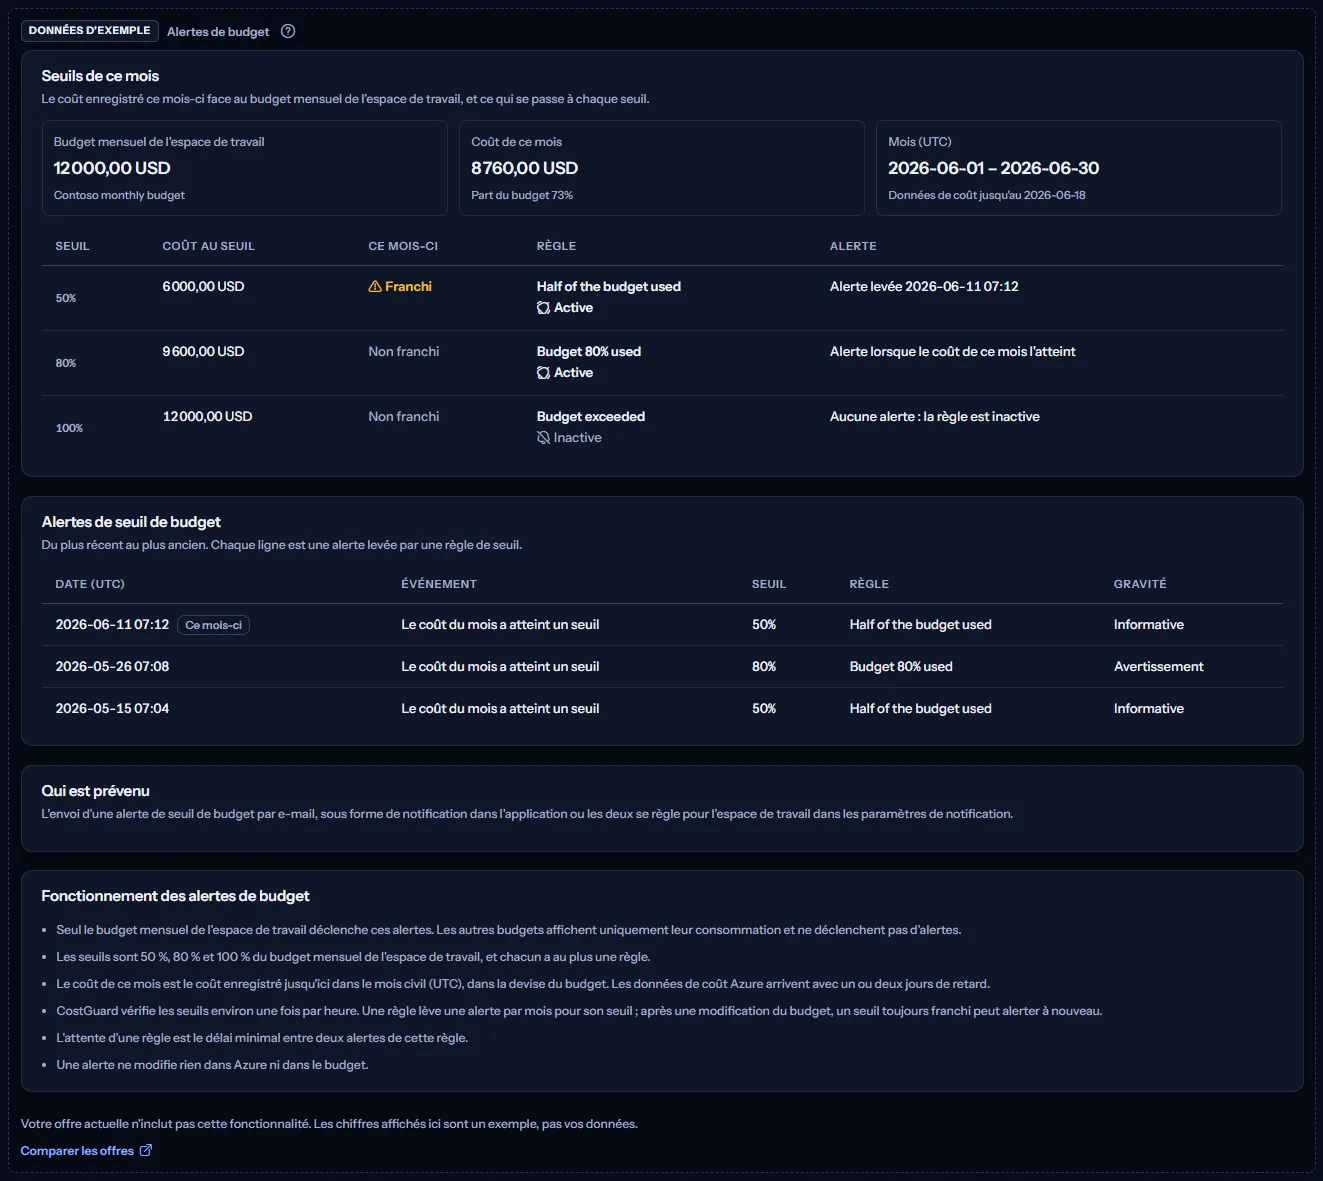Viewport: 1323px width, 1181px height.
Task: Click the Budget mensuel 12 000,00 USD card
Action: (x=245, y=168)
